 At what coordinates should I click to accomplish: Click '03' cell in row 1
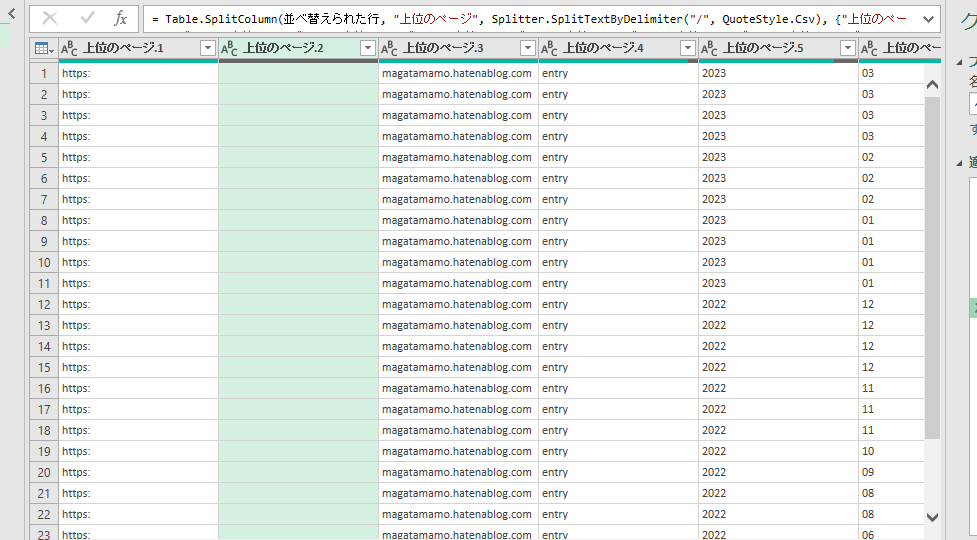(x=891, y=73)
